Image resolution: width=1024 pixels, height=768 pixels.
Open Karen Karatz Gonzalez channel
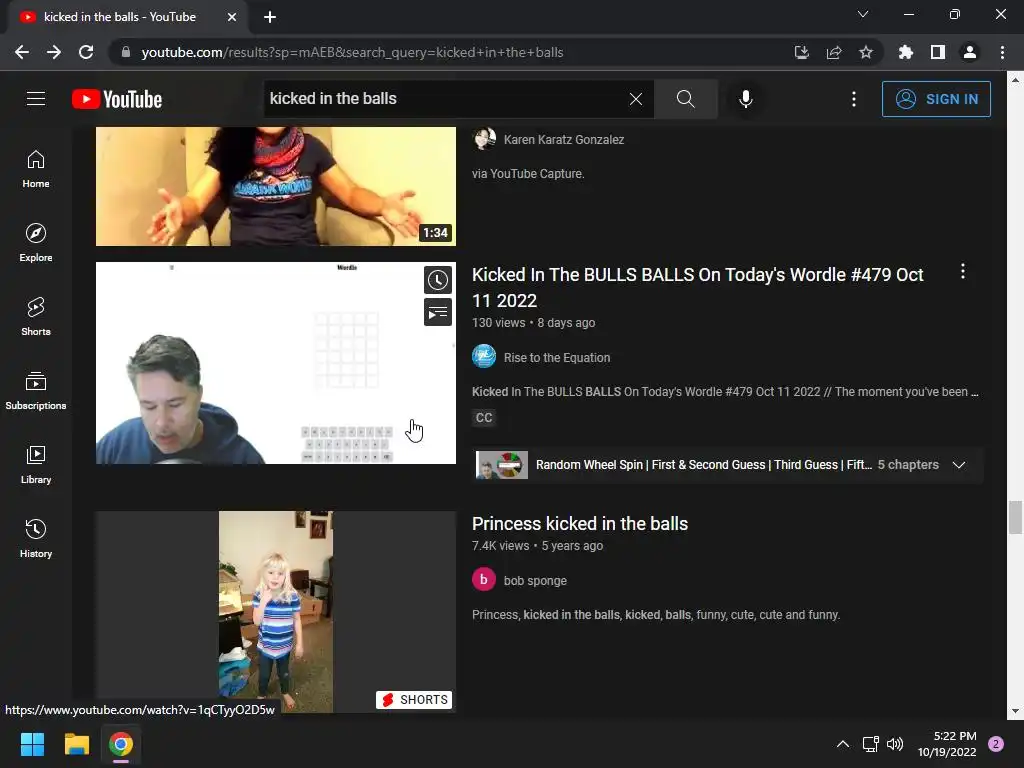pyautogui.click(x=564, y=140)
